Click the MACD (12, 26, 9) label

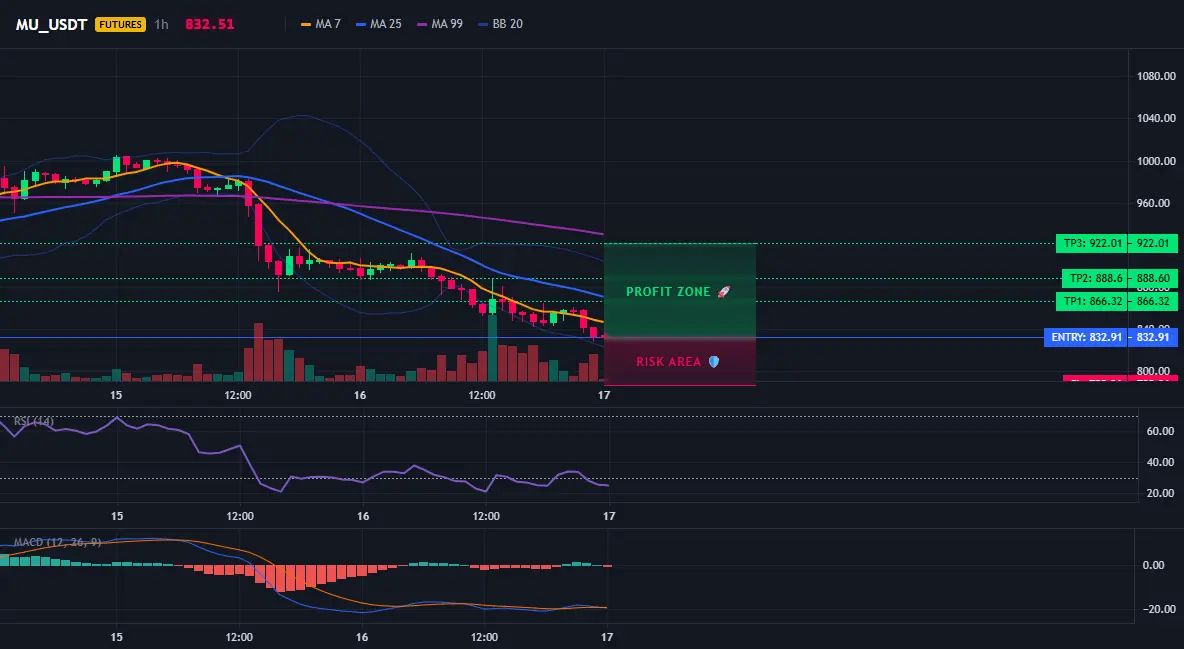point(57,542)
